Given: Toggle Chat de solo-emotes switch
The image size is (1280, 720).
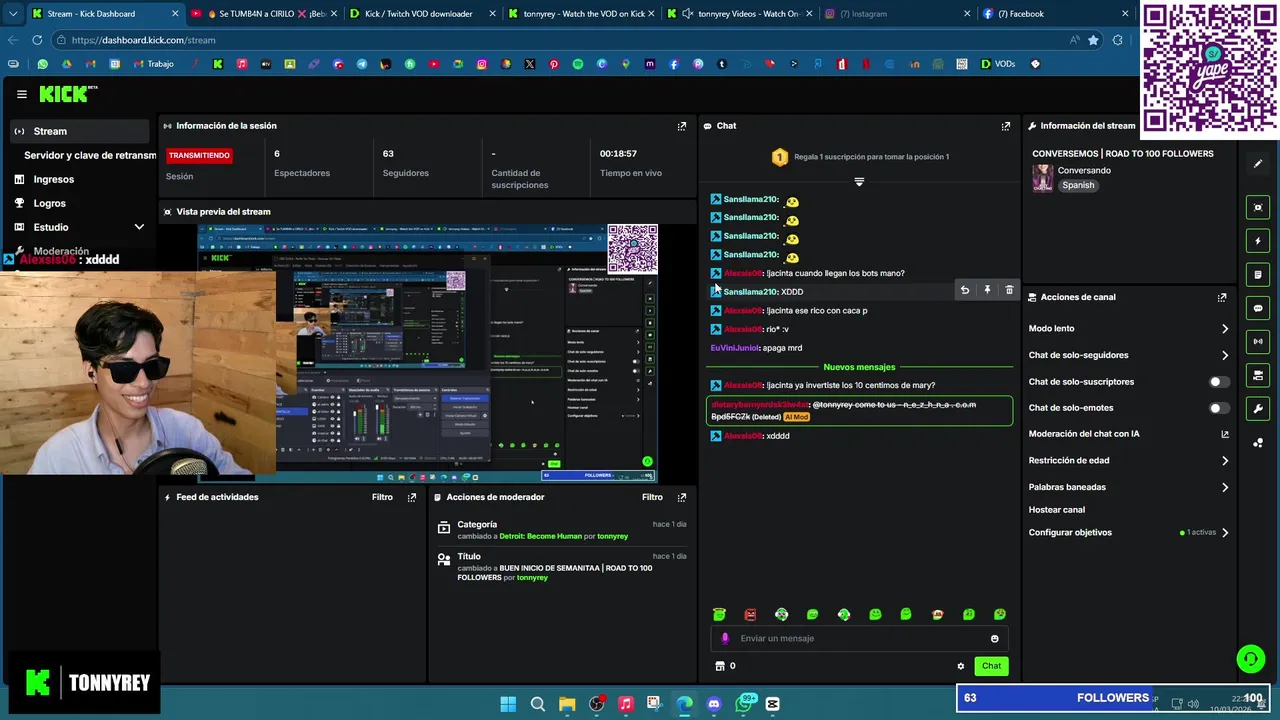Looking at the screenshot, I should coord(1218,408).
